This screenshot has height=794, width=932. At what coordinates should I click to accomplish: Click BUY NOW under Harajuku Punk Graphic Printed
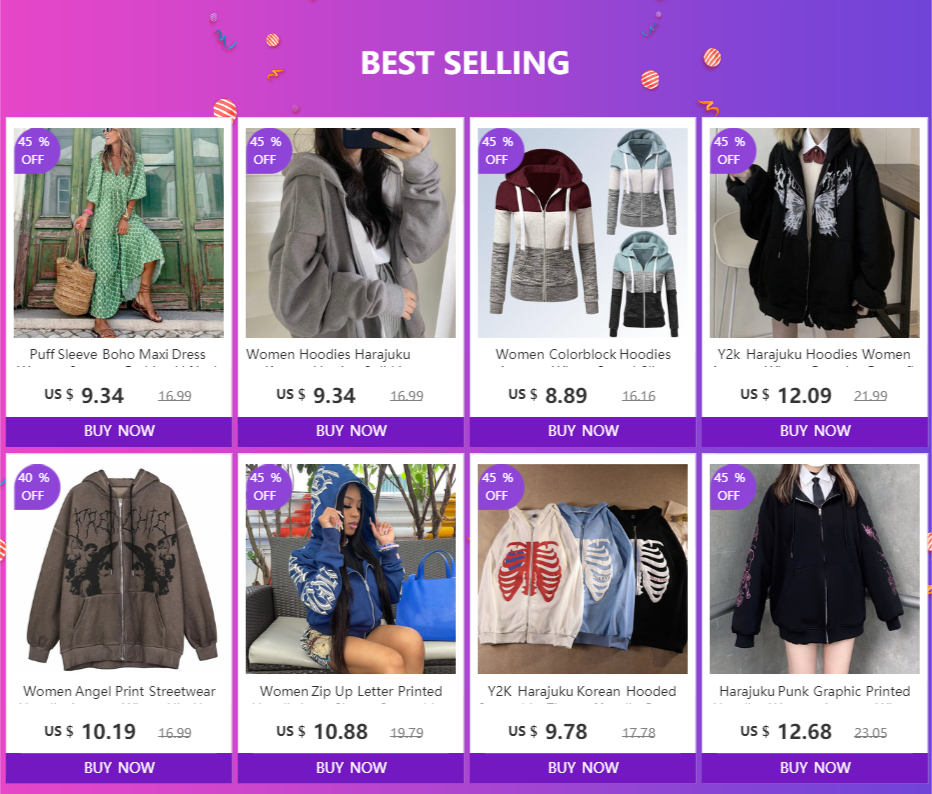click(815, 768)
